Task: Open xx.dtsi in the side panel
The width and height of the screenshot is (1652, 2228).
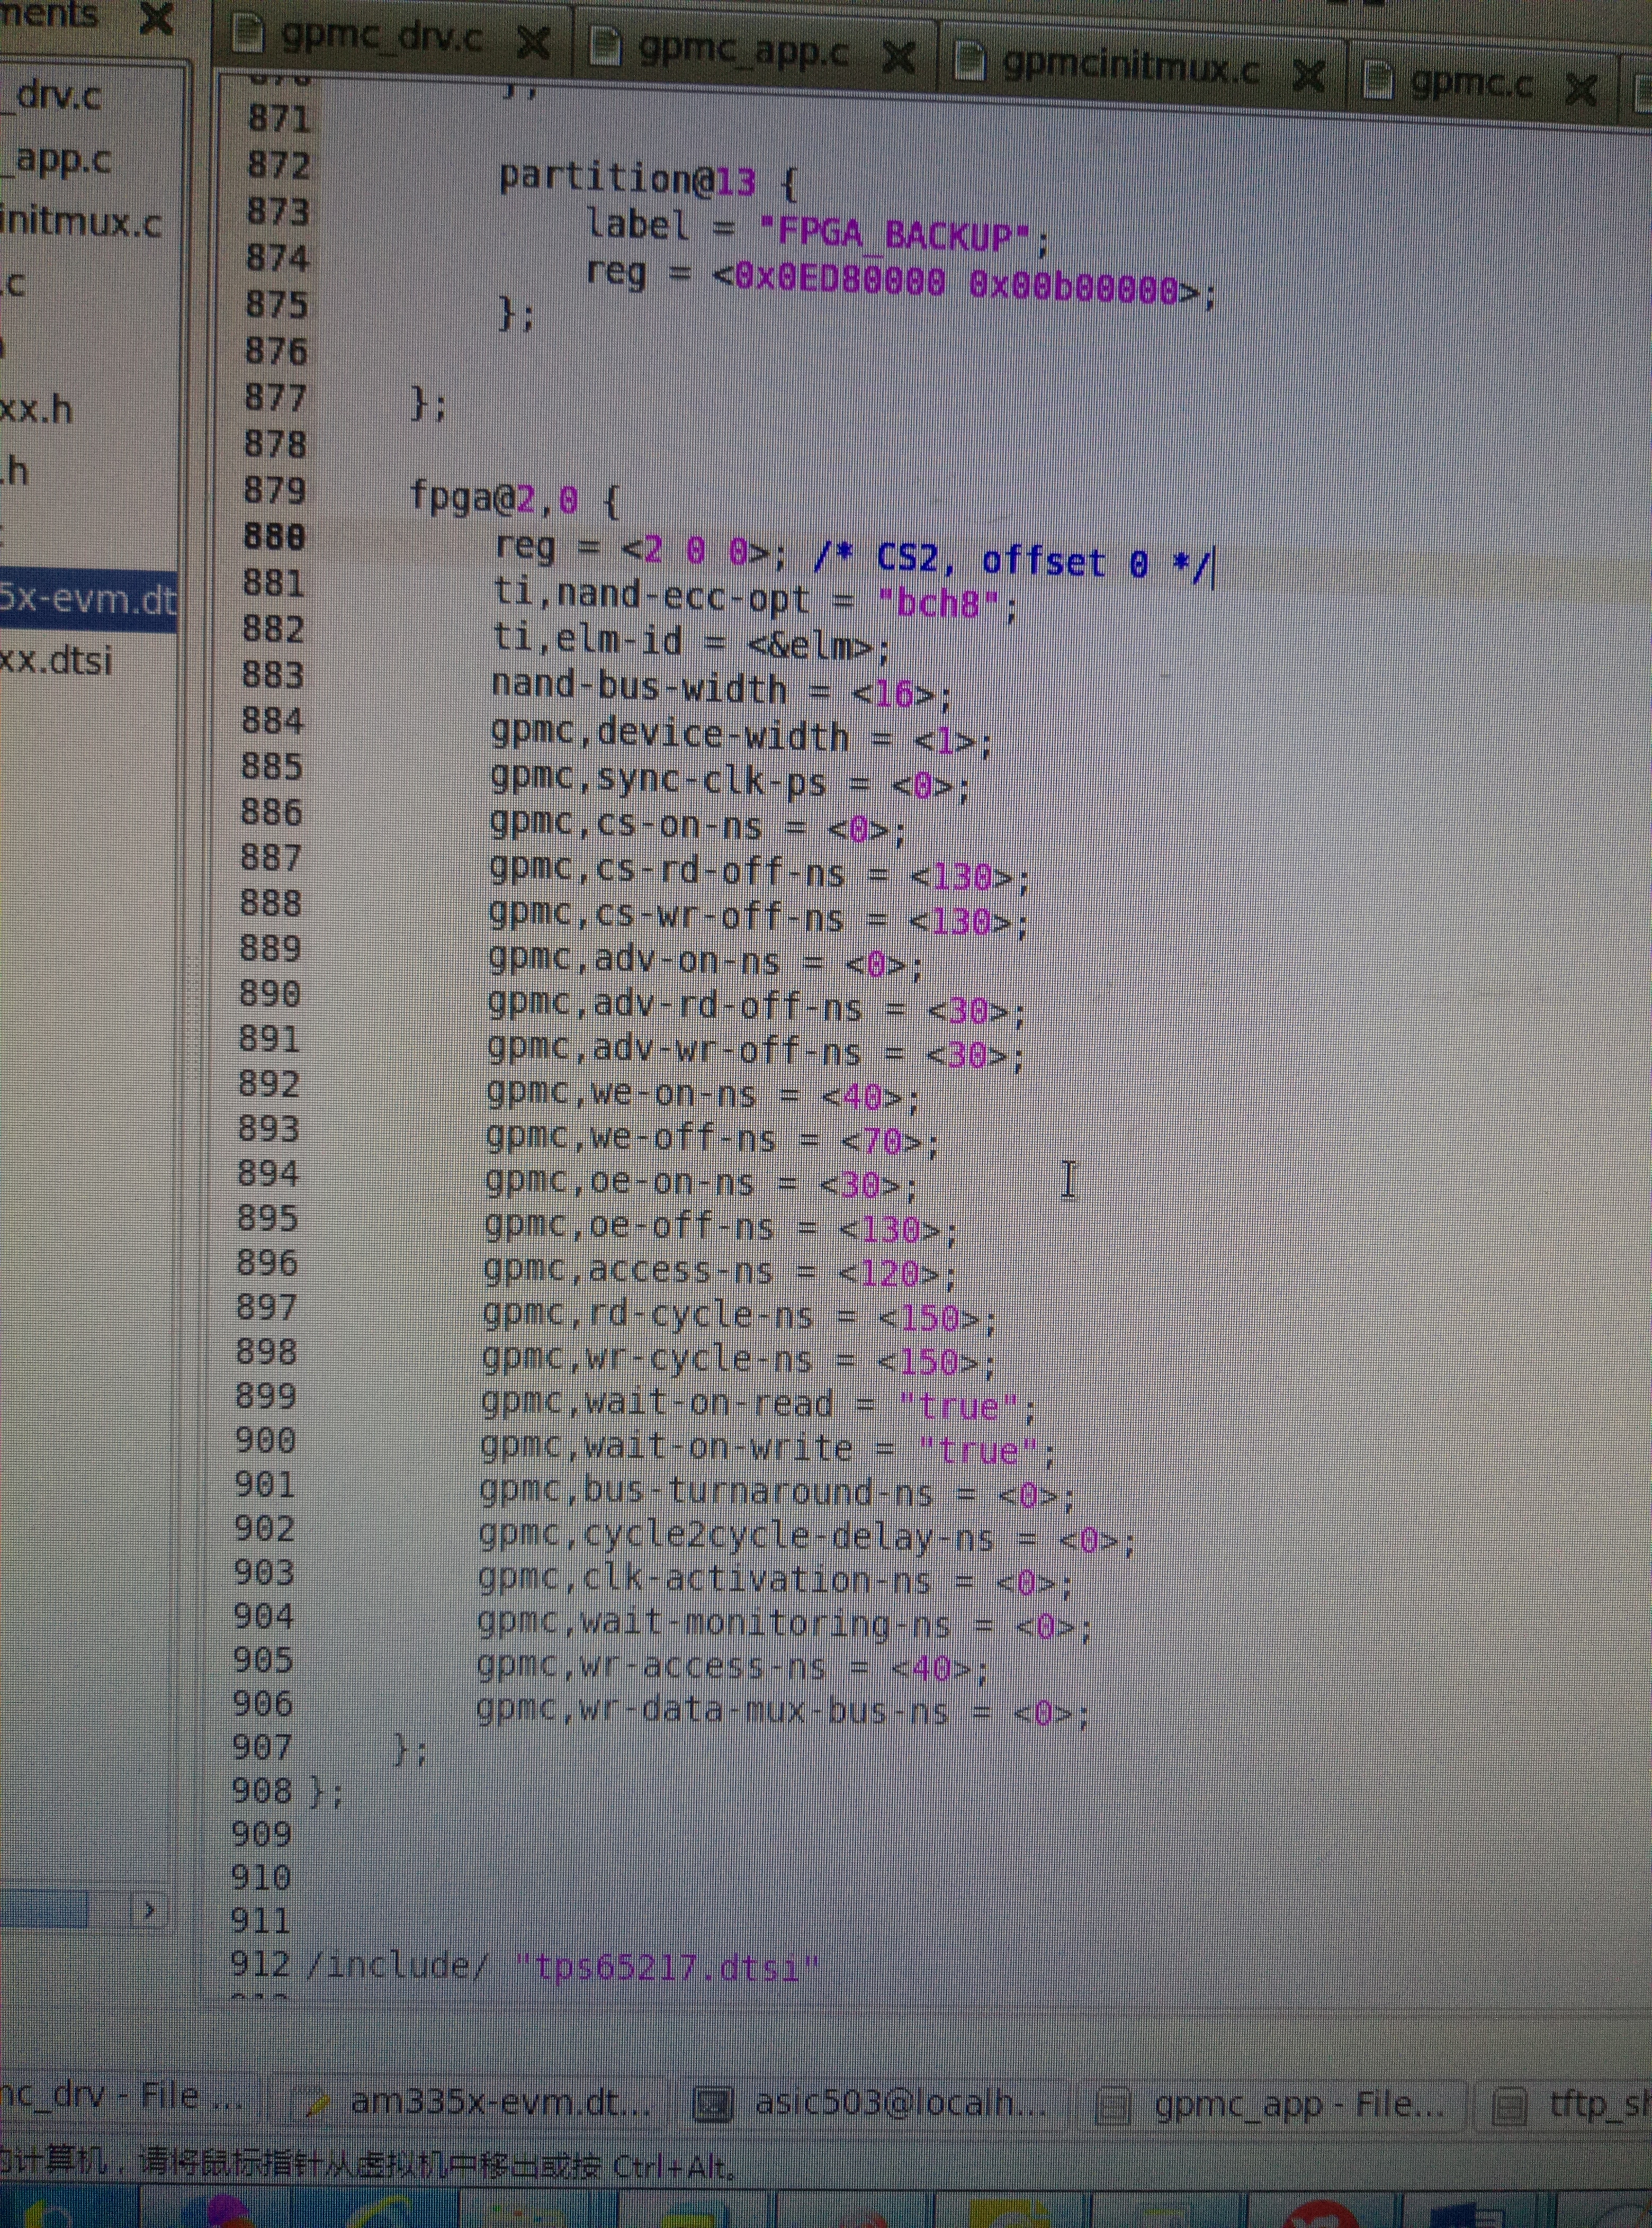Action: 56,660
